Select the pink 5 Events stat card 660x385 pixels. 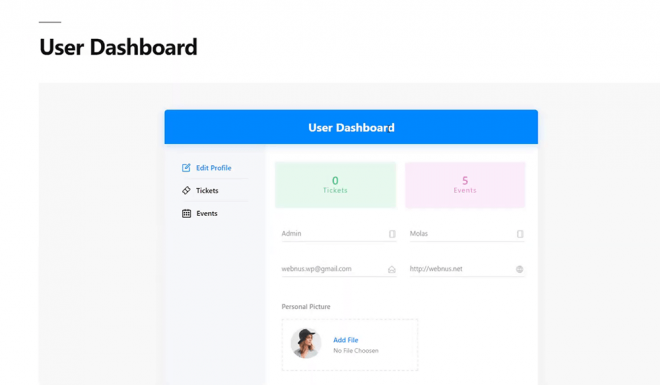[x=465, y=185]
